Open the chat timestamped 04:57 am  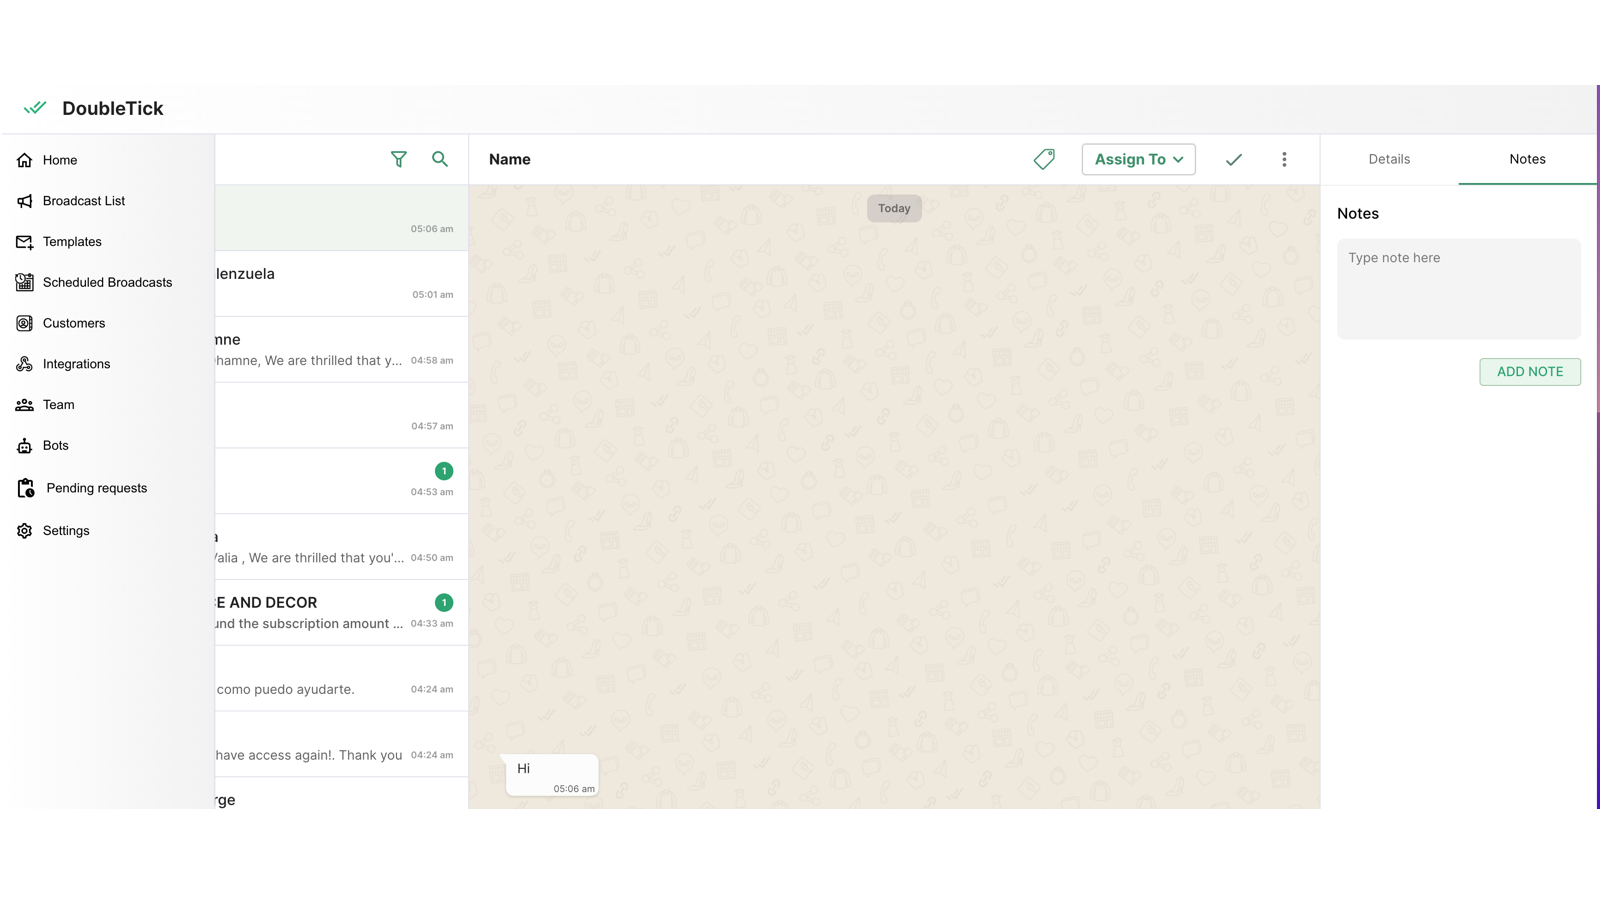pyautogui.click(x=342, y=416)
